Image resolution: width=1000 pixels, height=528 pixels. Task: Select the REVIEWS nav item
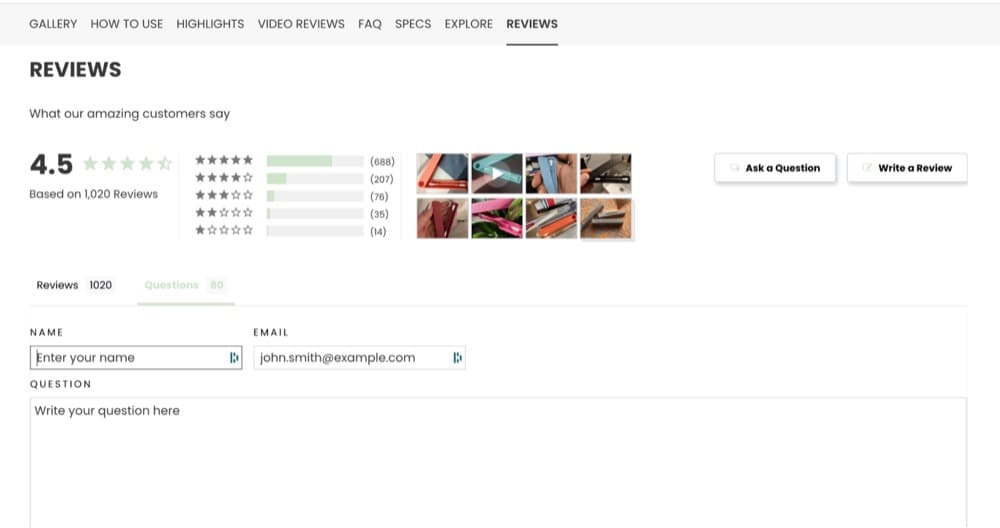[x=532, y=24]
